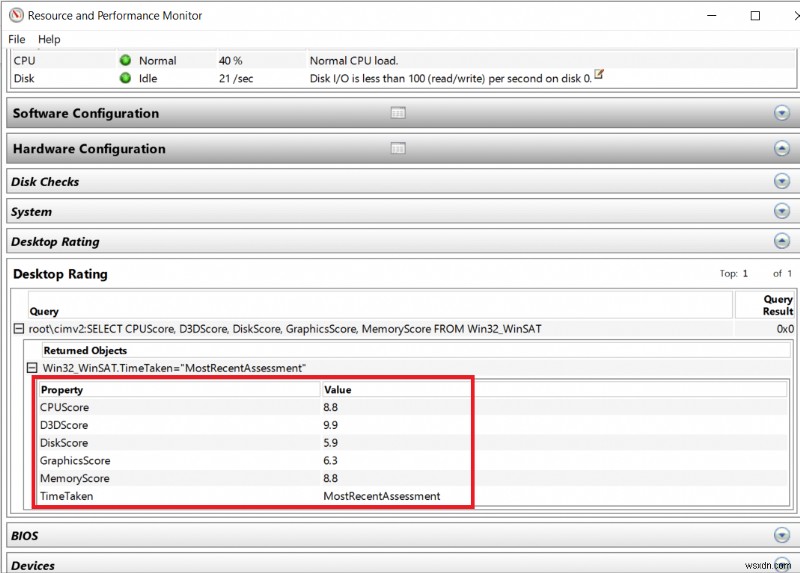Click the D3DScore value 9.9

[330, 425]
